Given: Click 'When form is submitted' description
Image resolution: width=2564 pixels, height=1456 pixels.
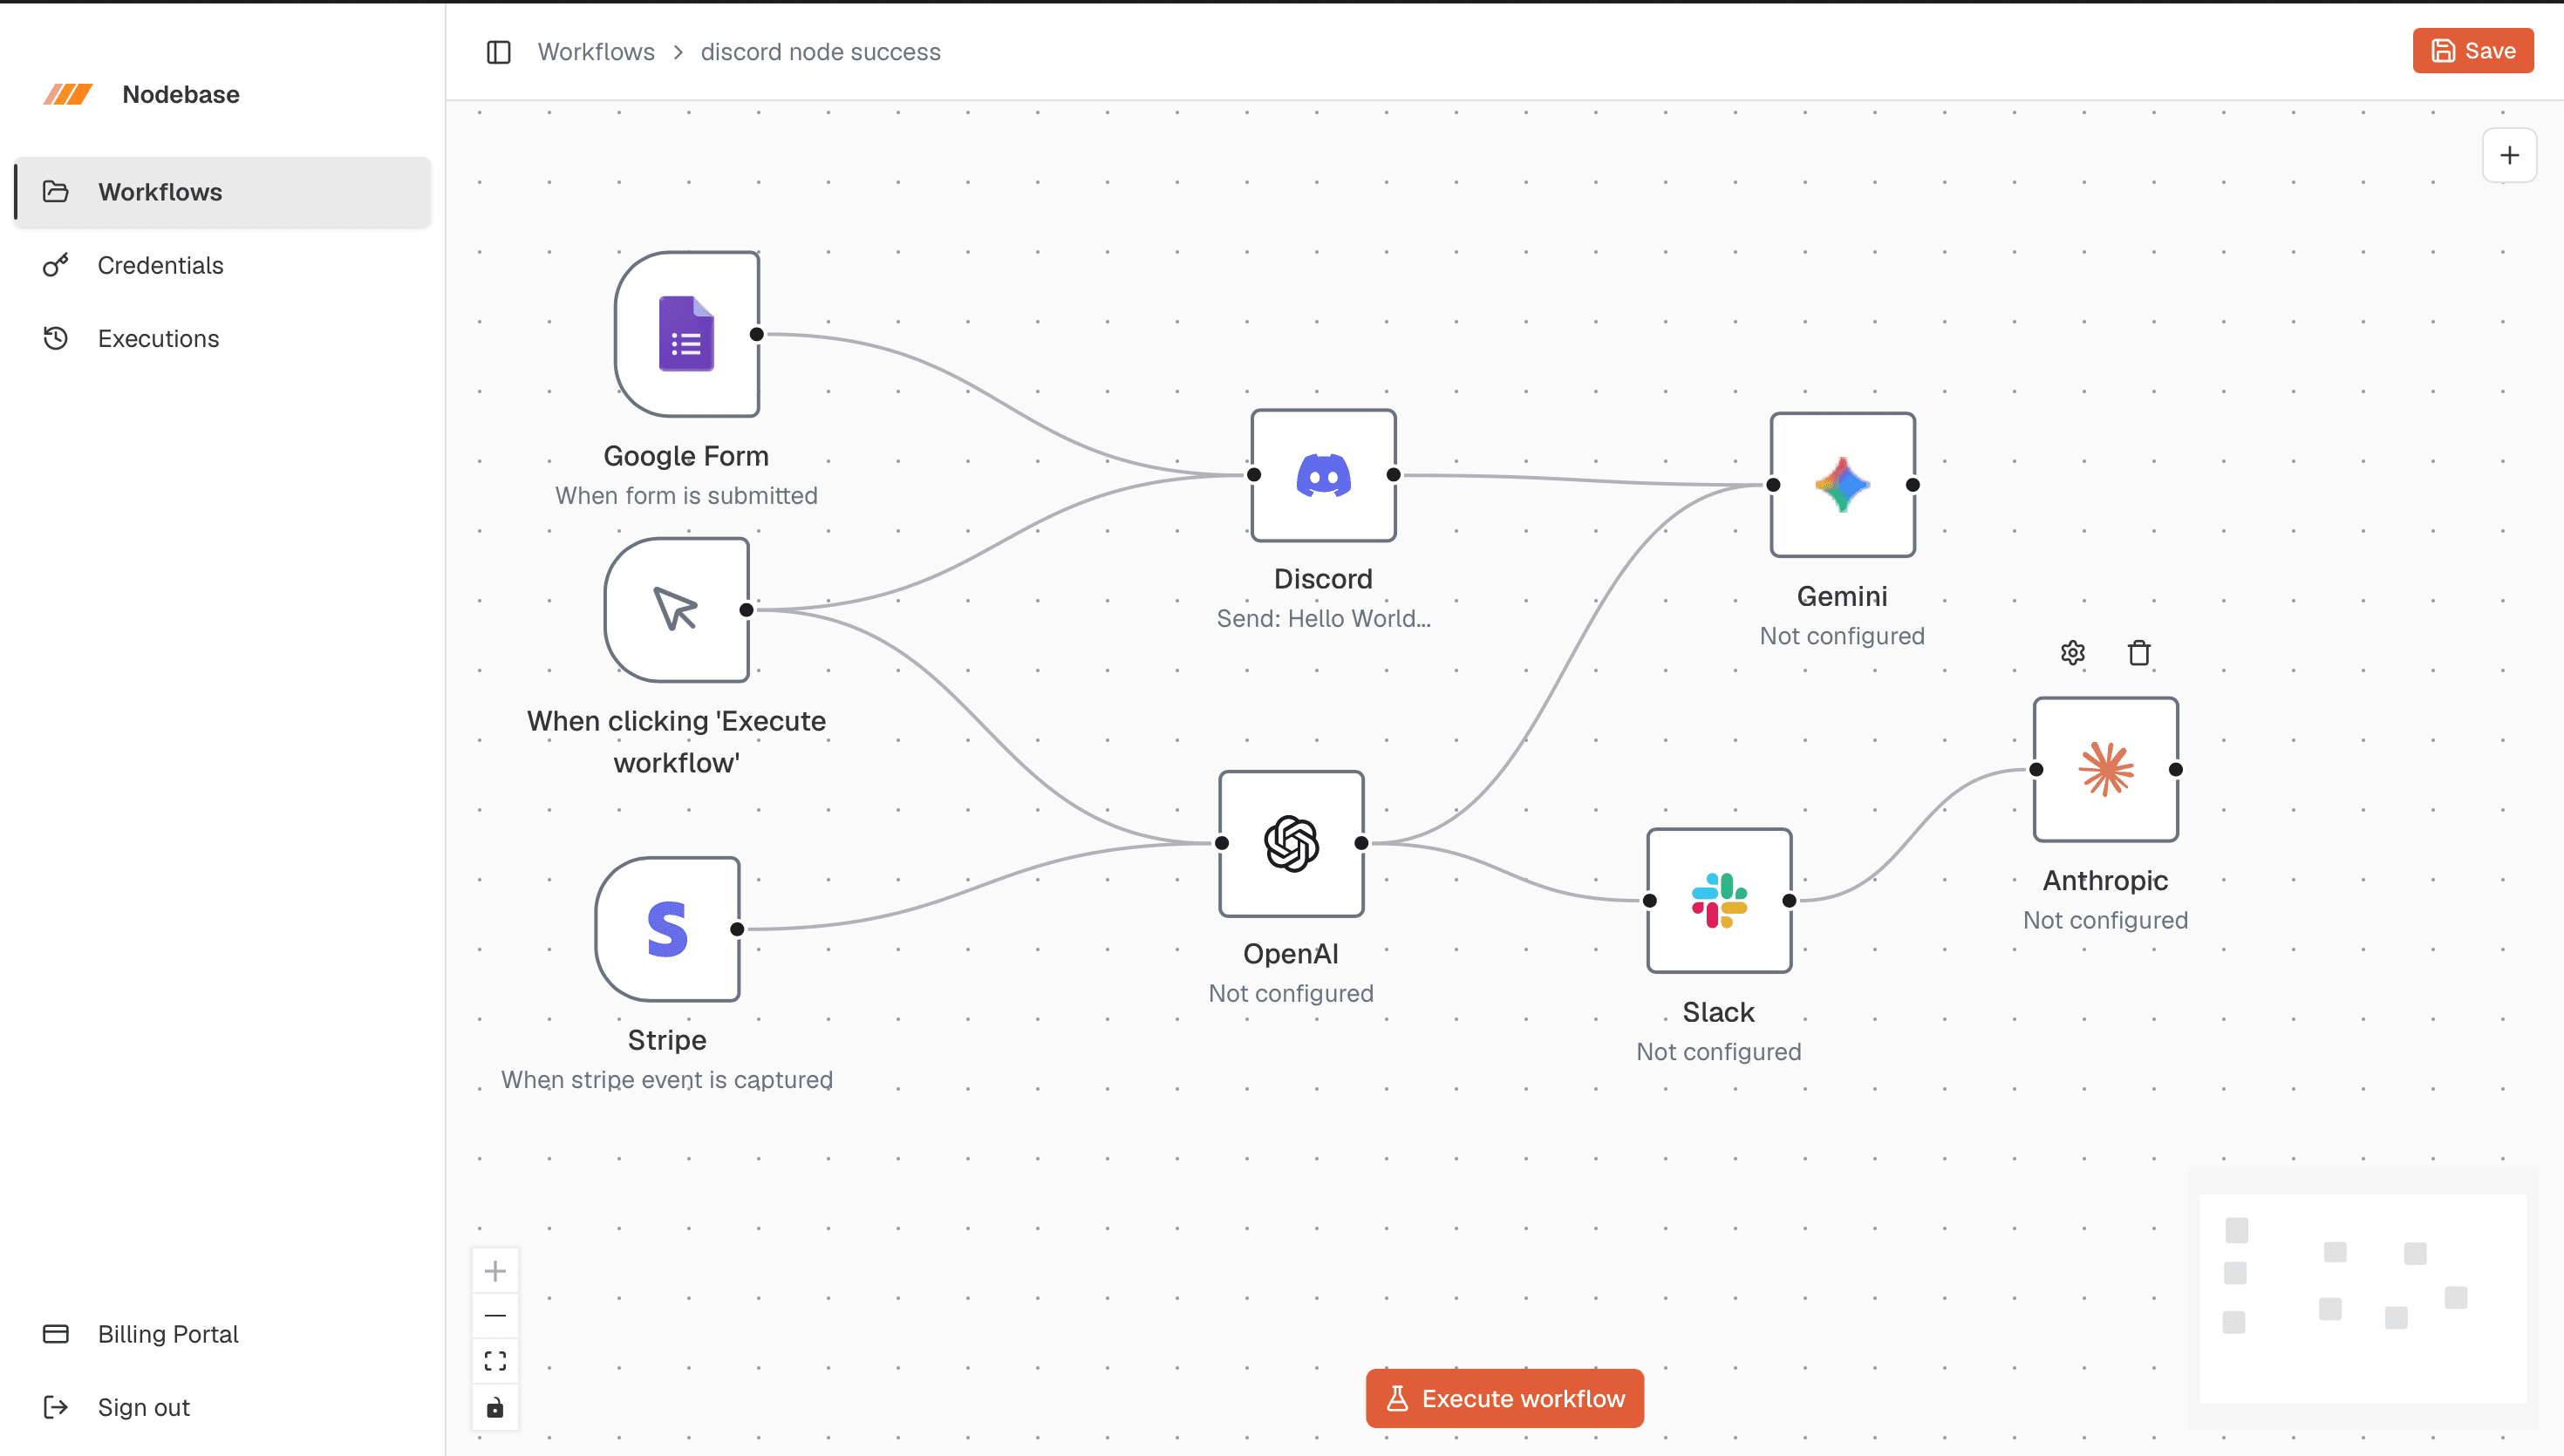Looking at the screenshot, I should 686,495.
